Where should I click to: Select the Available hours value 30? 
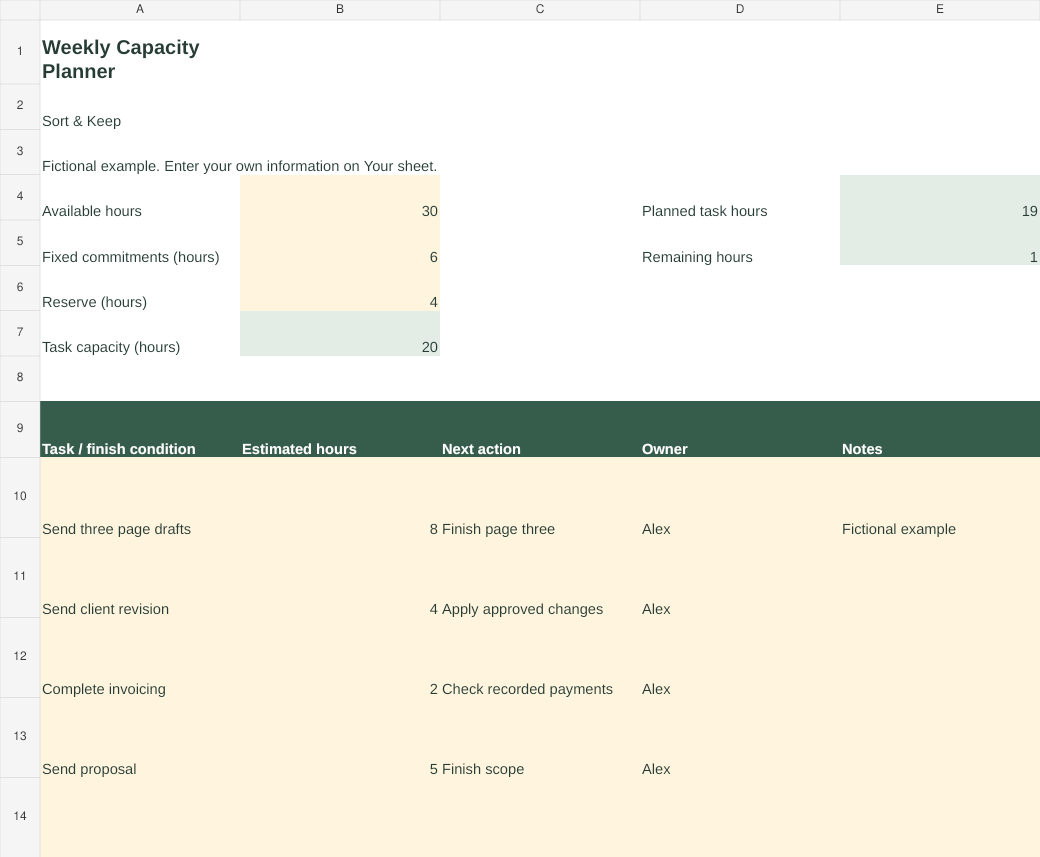click(340, 198)
